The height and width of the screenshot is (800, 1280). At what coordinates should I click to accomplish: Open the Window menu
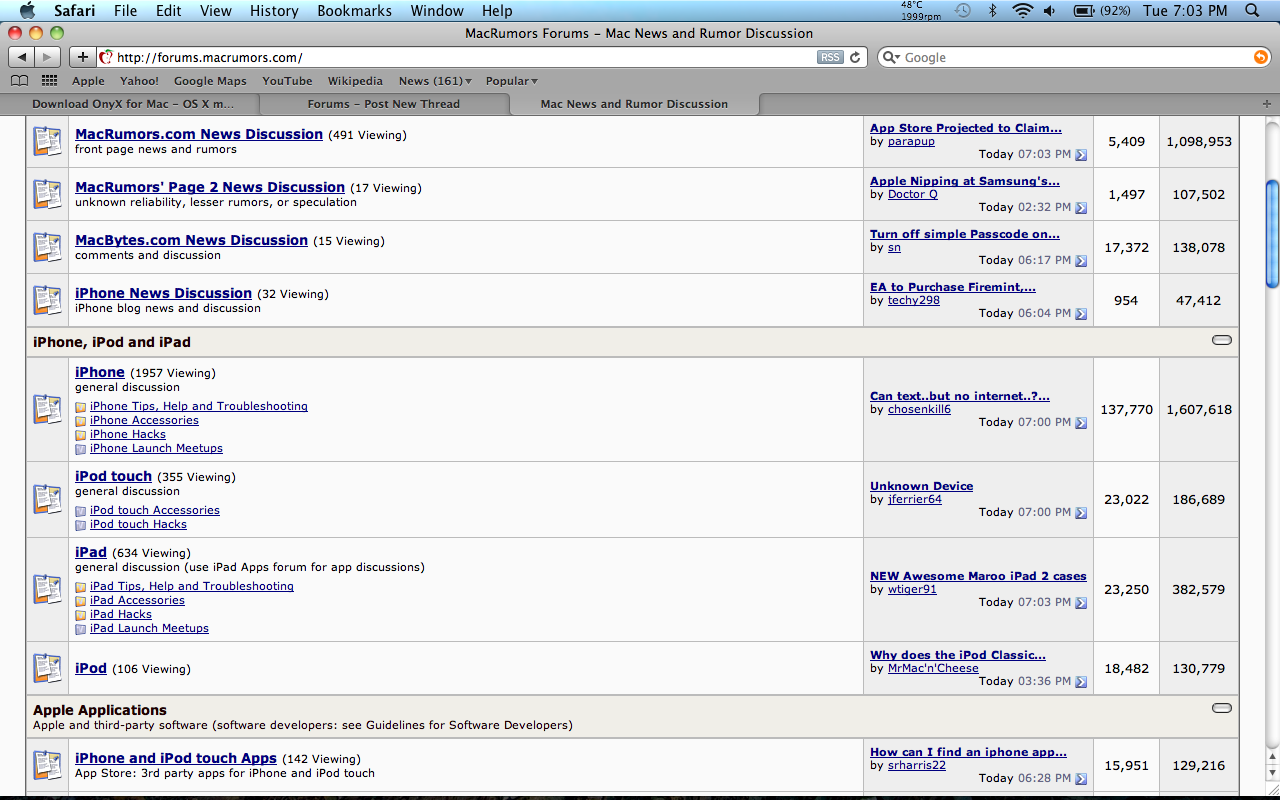click(437, 11)
